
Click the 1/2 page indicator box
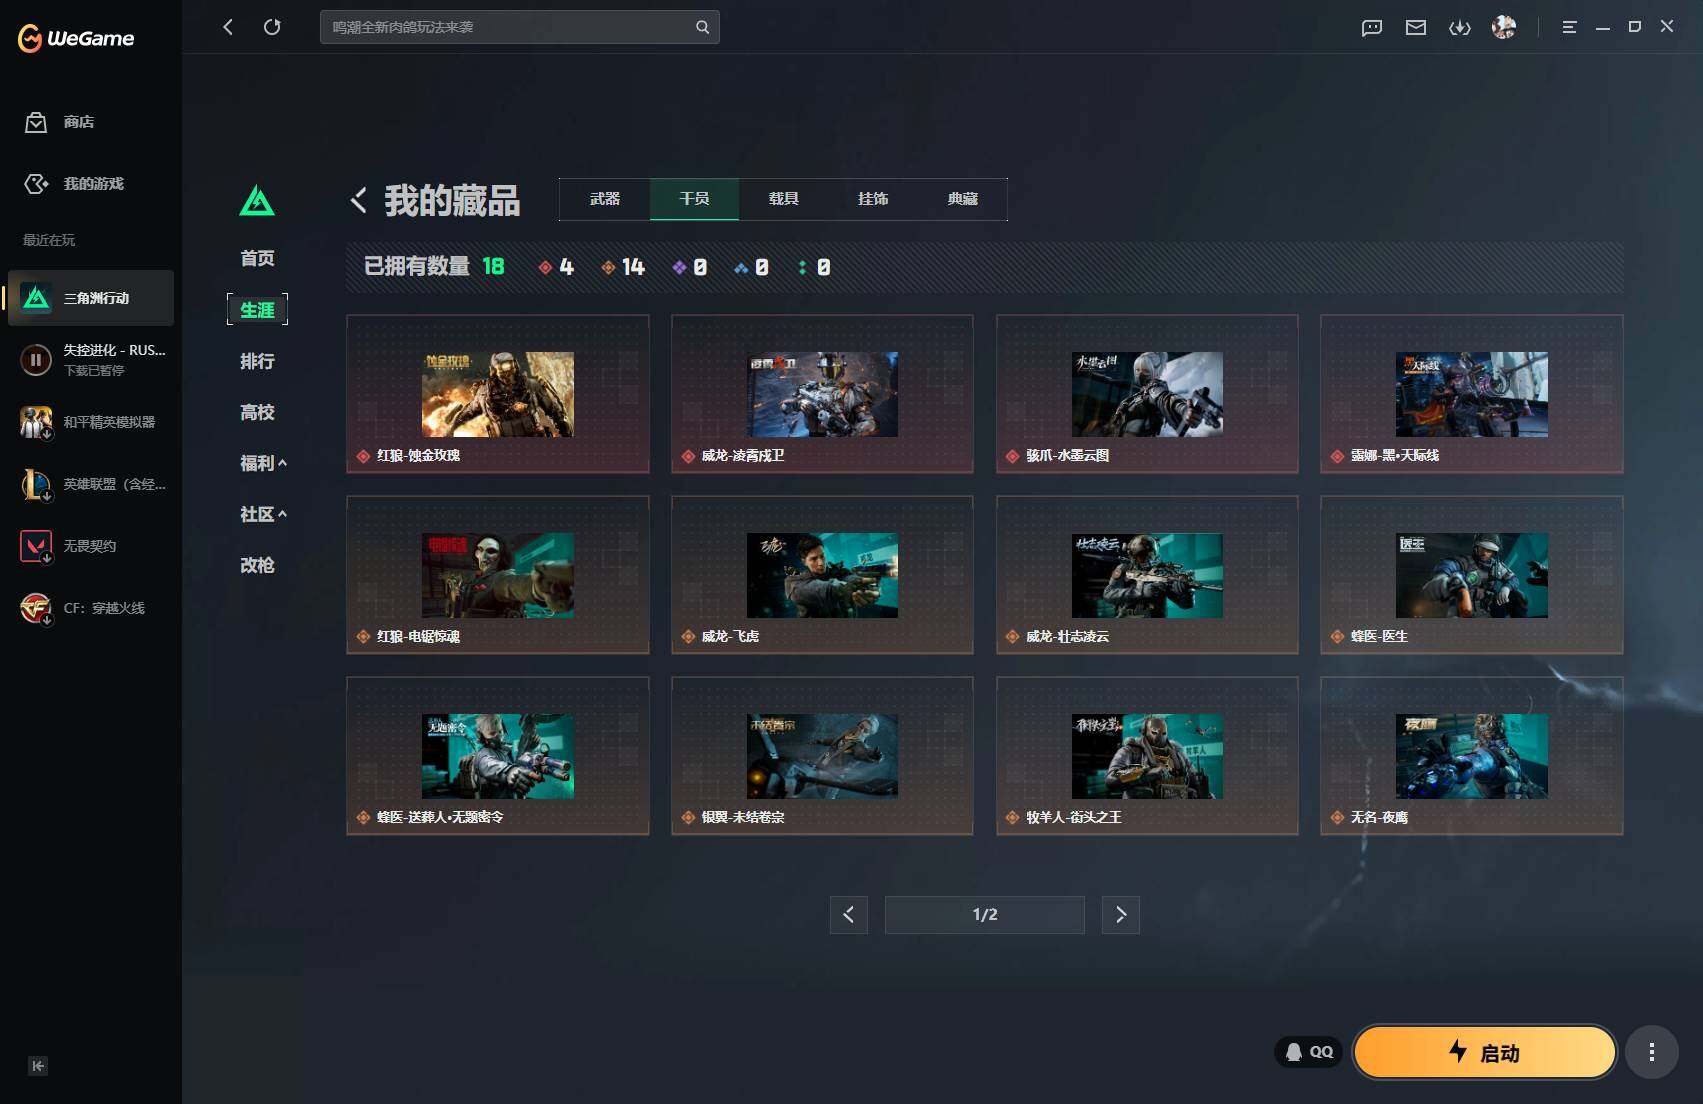(985, 915)
